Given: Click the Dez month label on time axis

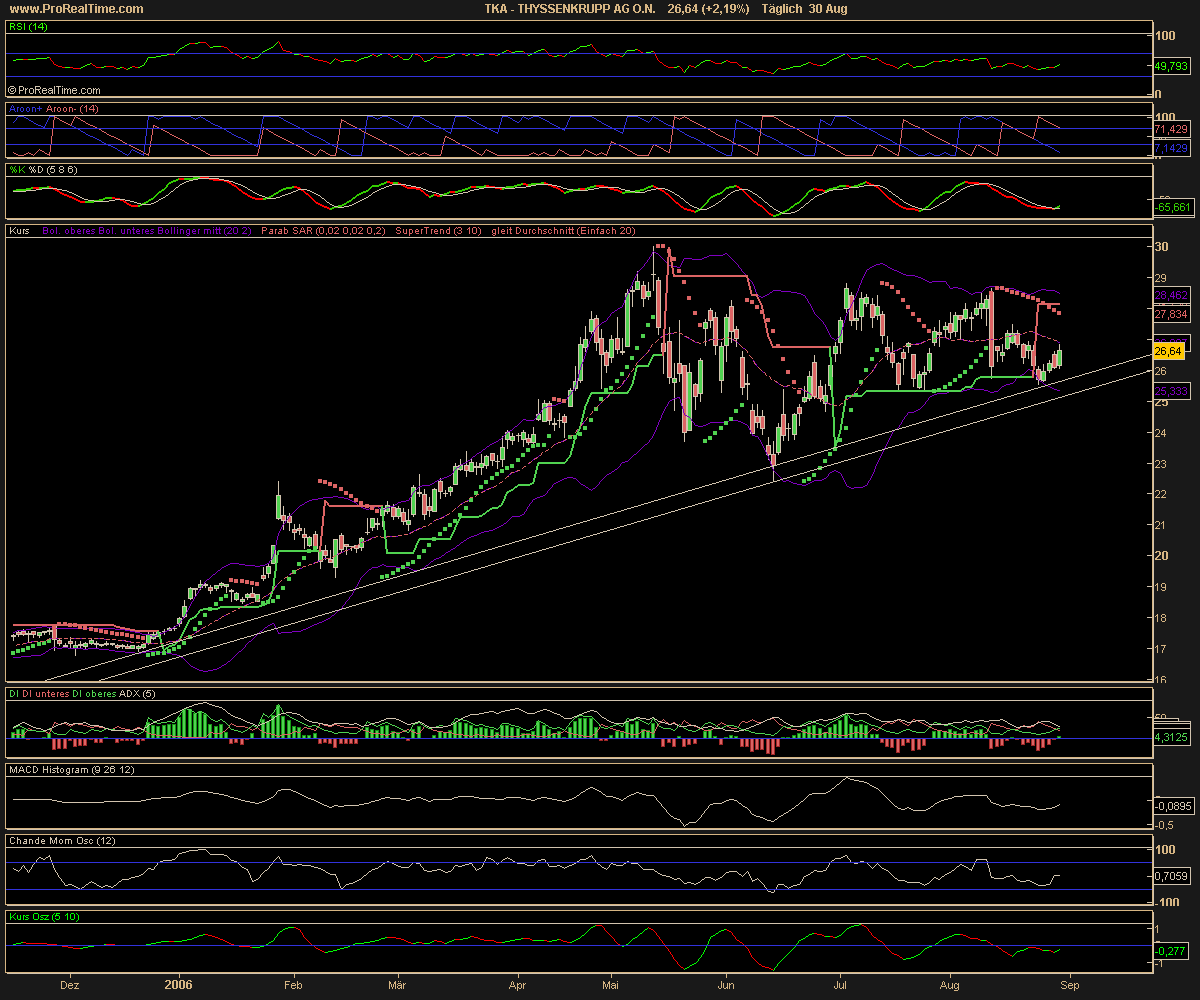Looking at the screenshot, I should [x=70, y=984].
